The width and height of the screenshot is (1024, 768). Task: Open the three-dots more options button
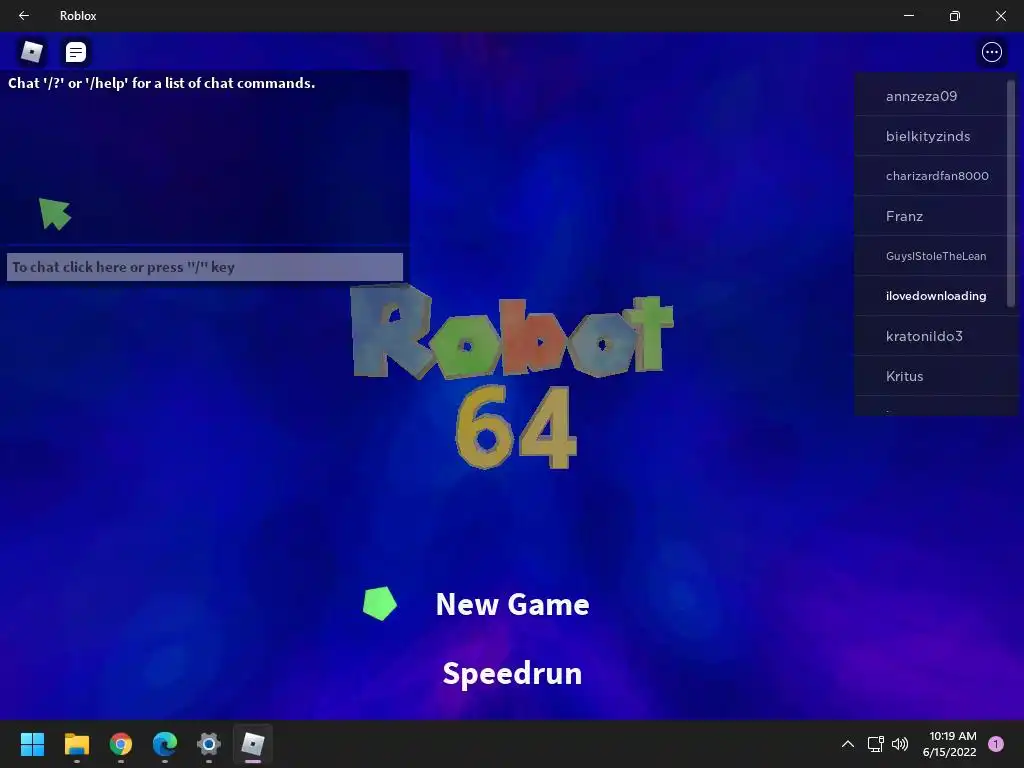point(991,52)
